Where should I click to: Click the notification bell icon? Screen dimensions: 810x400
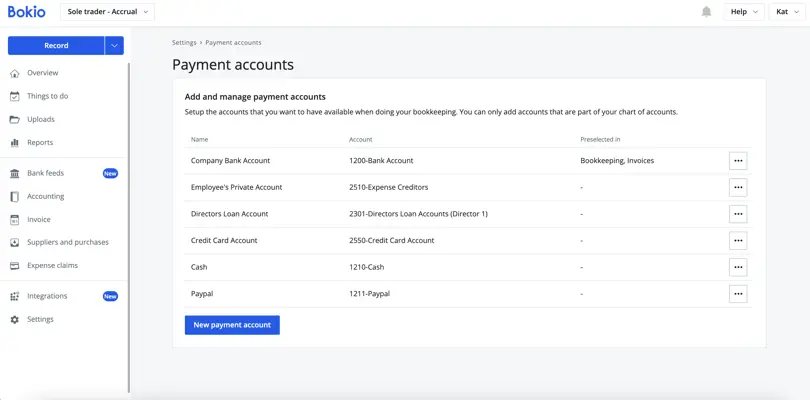(706, 12)
